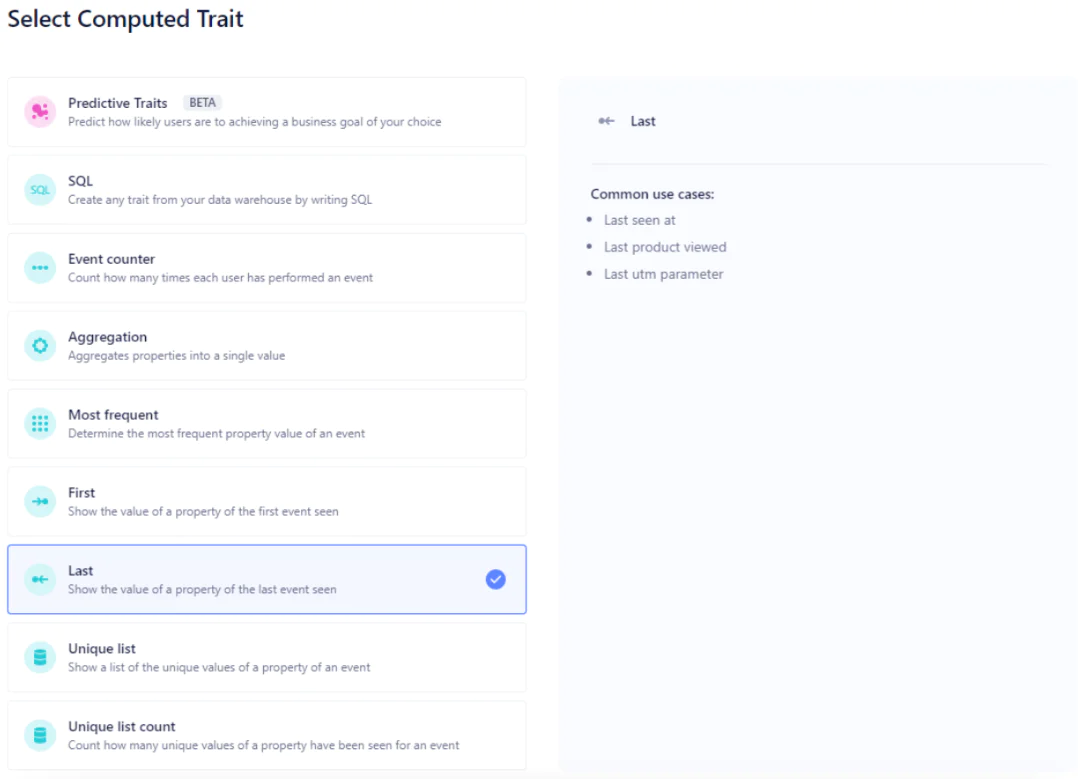Click the Last icon in preview panel
The height and width of the screenshot is (779, 1078).
(606, 121)
